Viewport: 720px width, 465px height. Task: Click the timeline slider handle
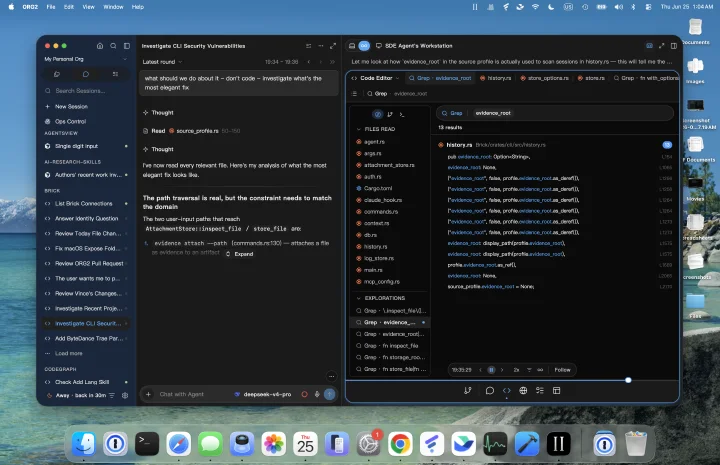628,380
